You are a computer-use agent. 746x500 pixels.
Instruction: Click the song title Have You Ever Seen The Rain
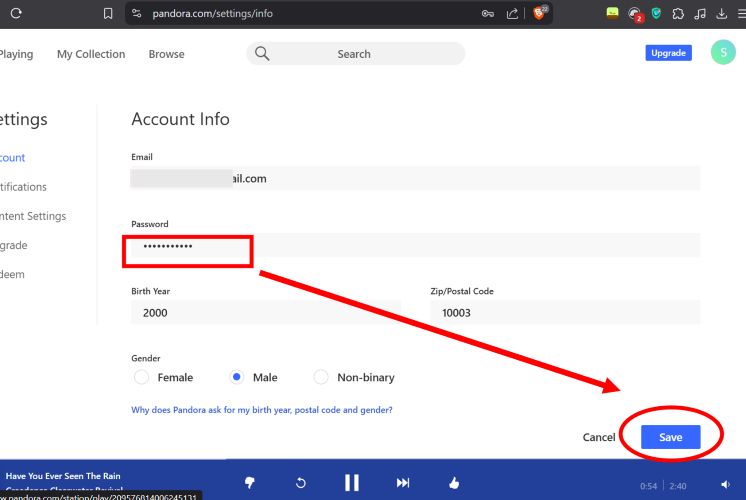pyautogui.click(x=63, y=476)
